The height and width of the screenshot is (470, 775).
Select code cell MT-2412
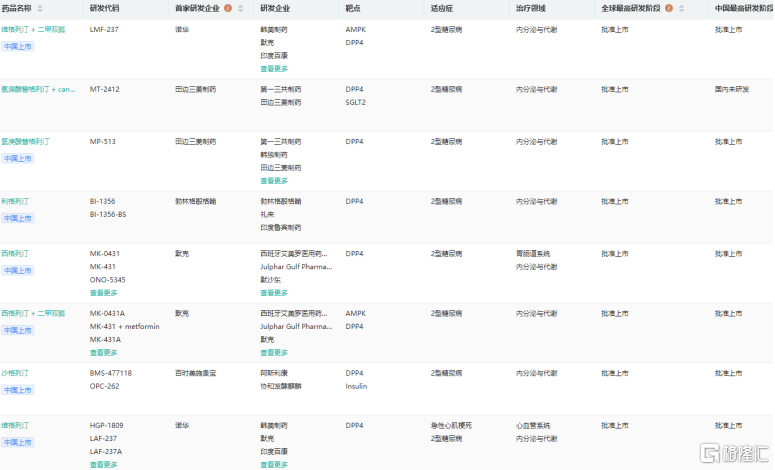(104, 89)
